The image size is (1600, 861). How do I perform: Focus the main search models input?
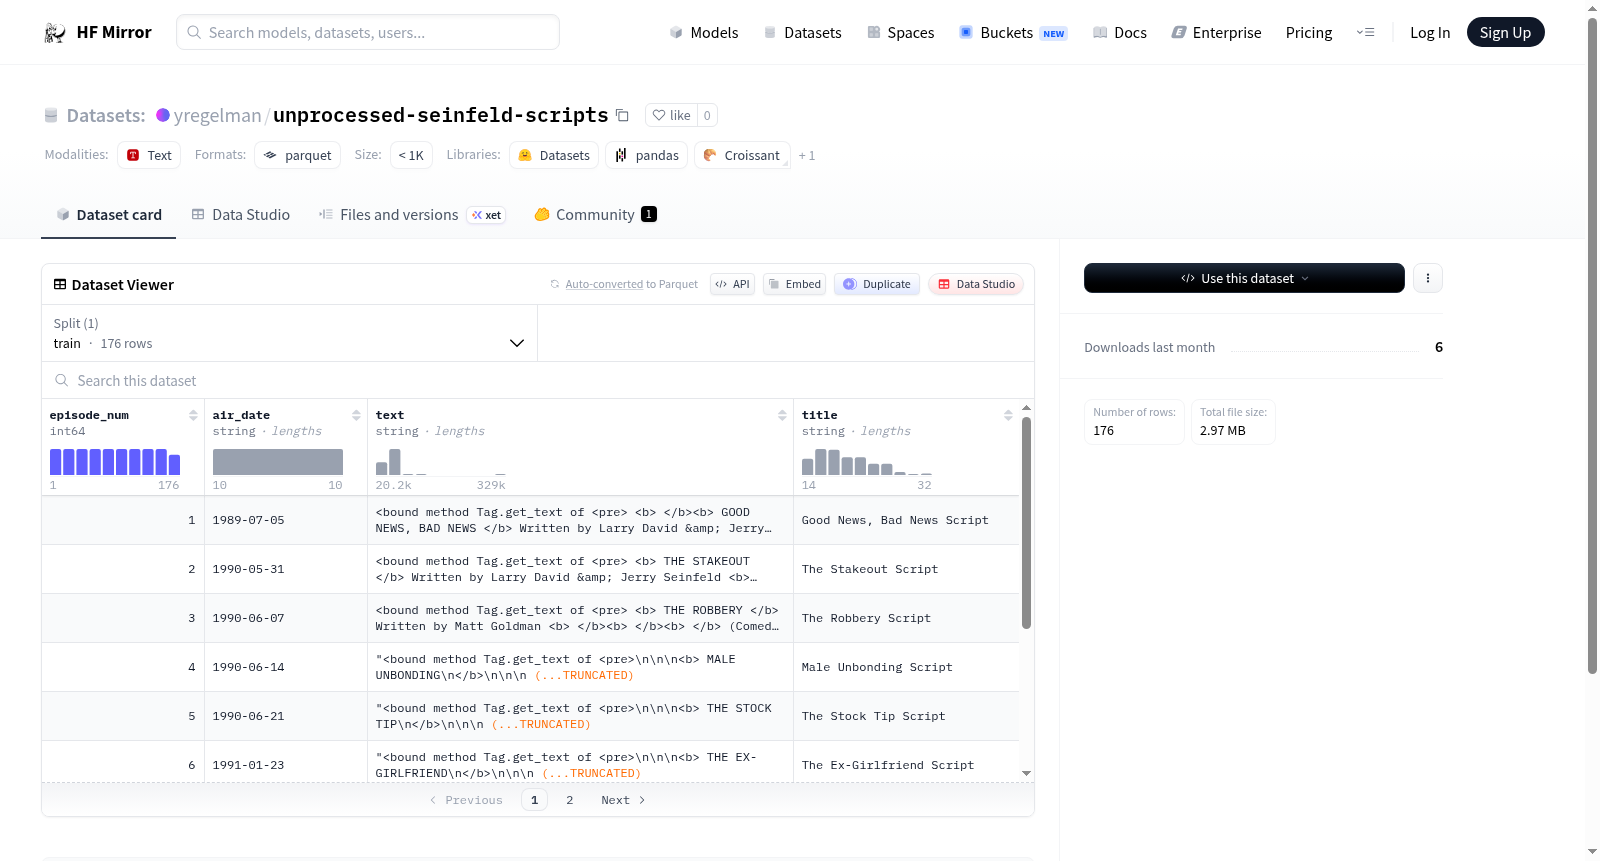(368, 32)
